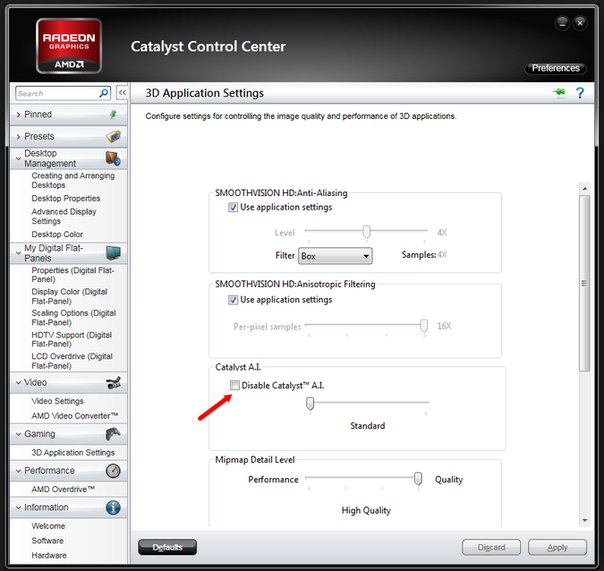The image size is (604, 571).
Task: Click in the Search input field
Action: point(58,93)
